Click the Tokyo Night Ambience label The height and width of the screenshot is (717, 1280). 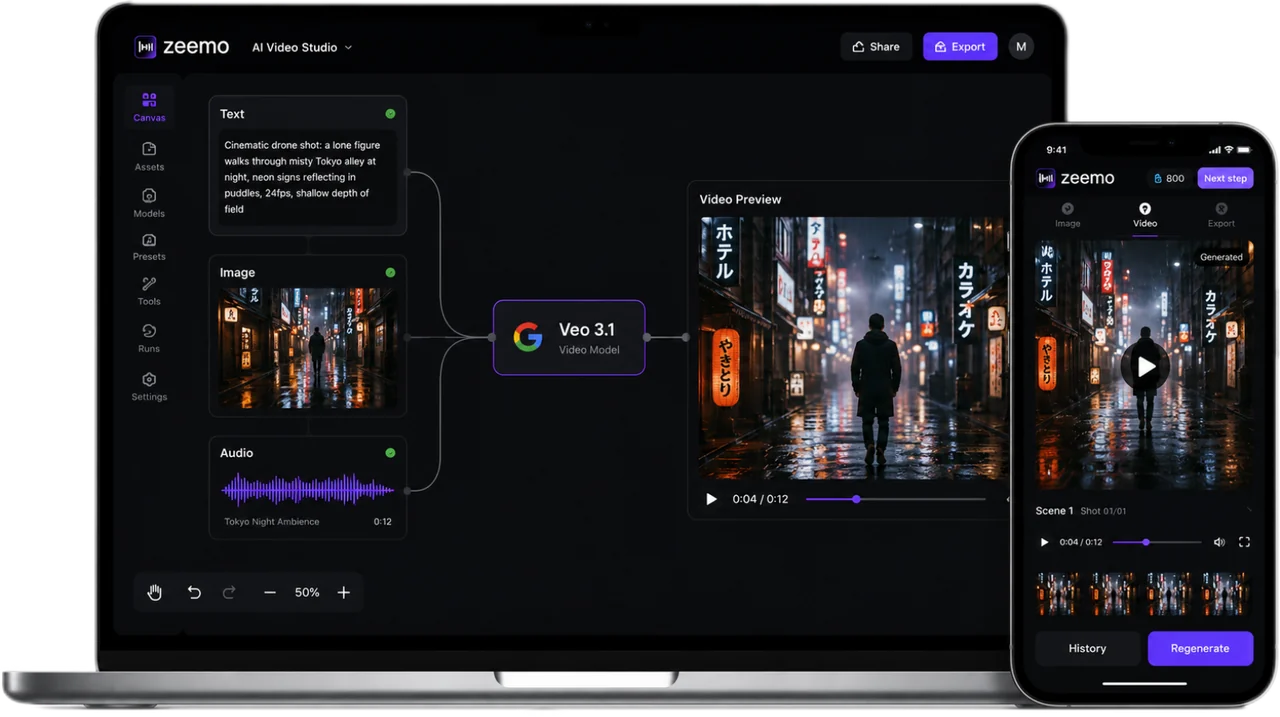coord(272,522)
